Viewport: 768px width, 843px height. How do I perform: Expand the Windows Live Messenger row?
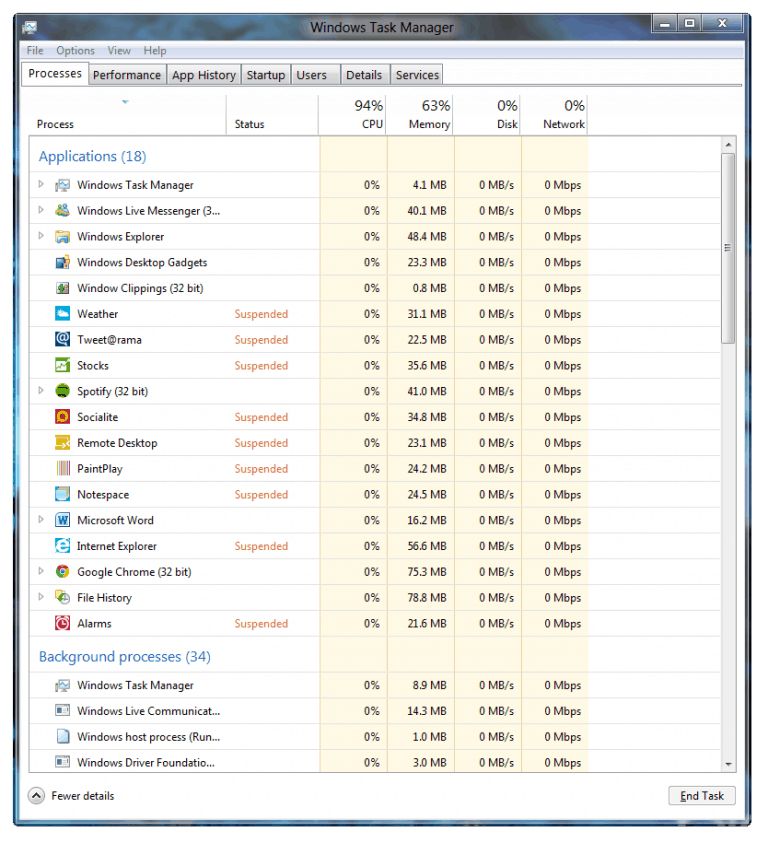(41, 210)
